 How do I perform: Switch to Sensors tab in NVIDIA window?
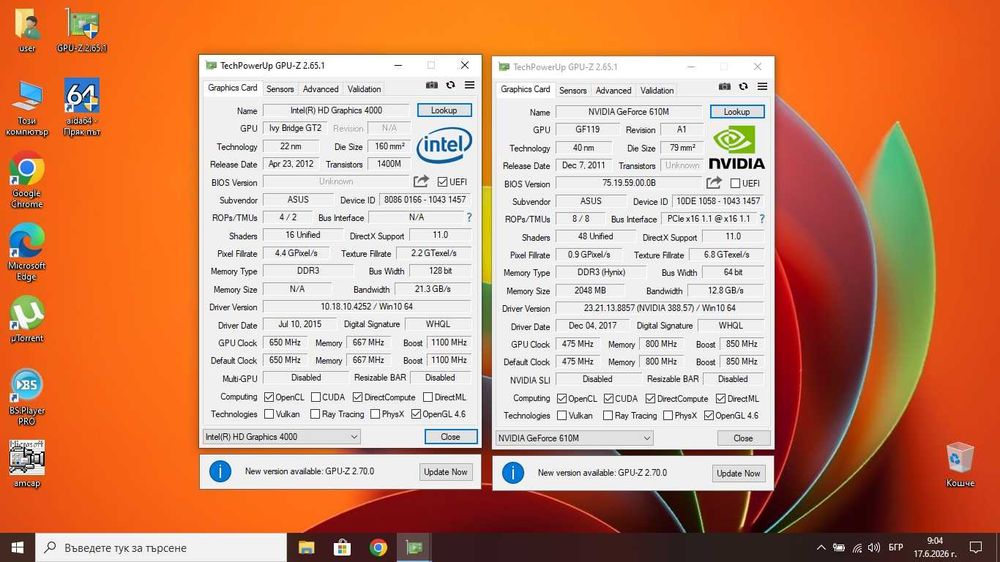[573, 90]
